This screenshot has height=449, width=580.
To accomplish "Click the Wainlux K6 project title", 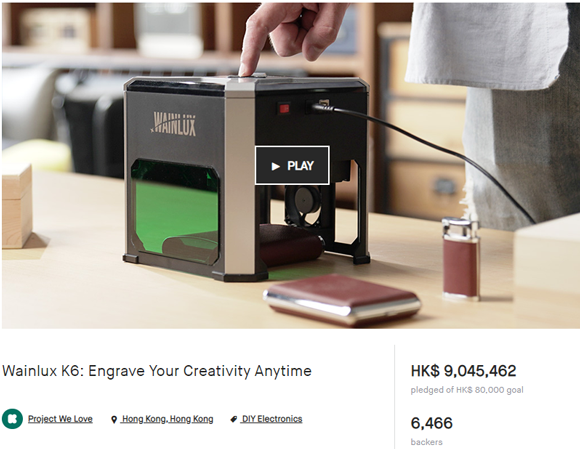I will click(x=157, y=371).
